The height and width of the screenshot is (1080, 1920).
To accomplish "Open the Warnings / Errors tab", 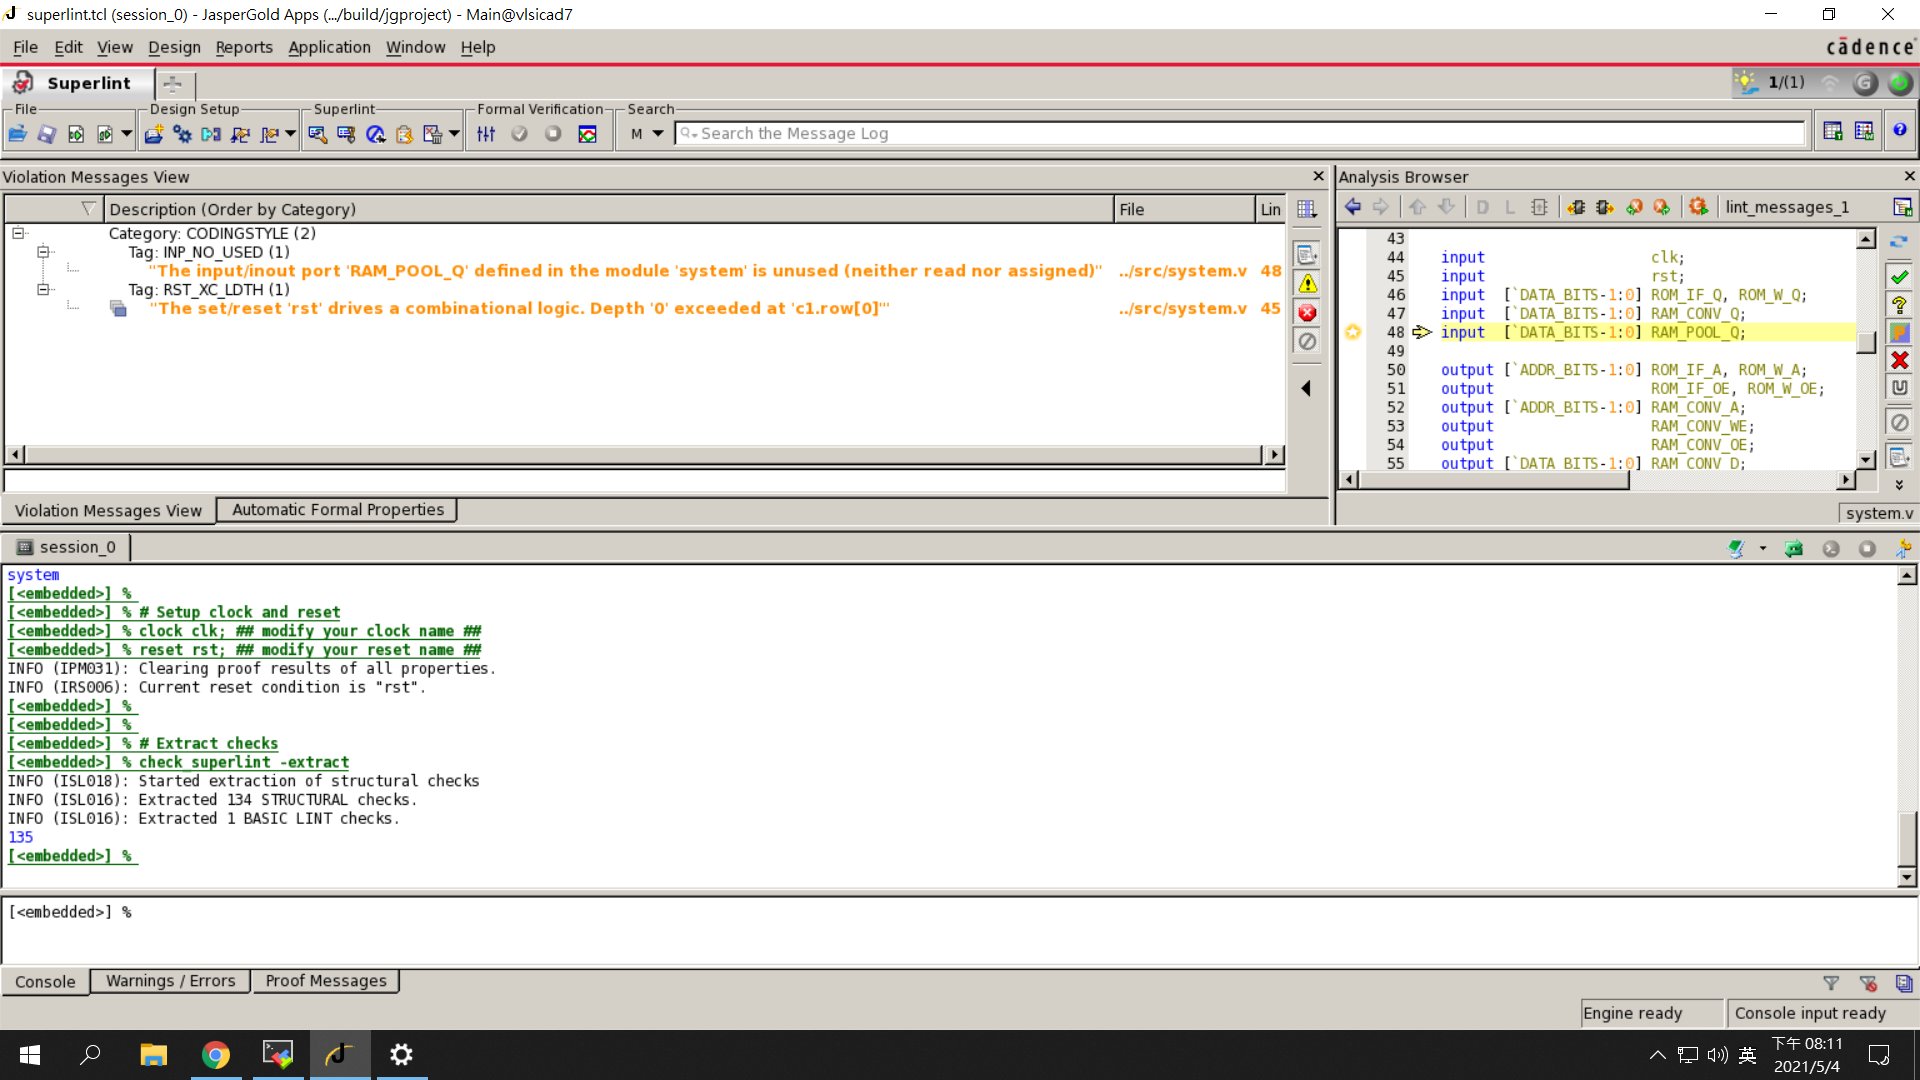I will 170,981.
